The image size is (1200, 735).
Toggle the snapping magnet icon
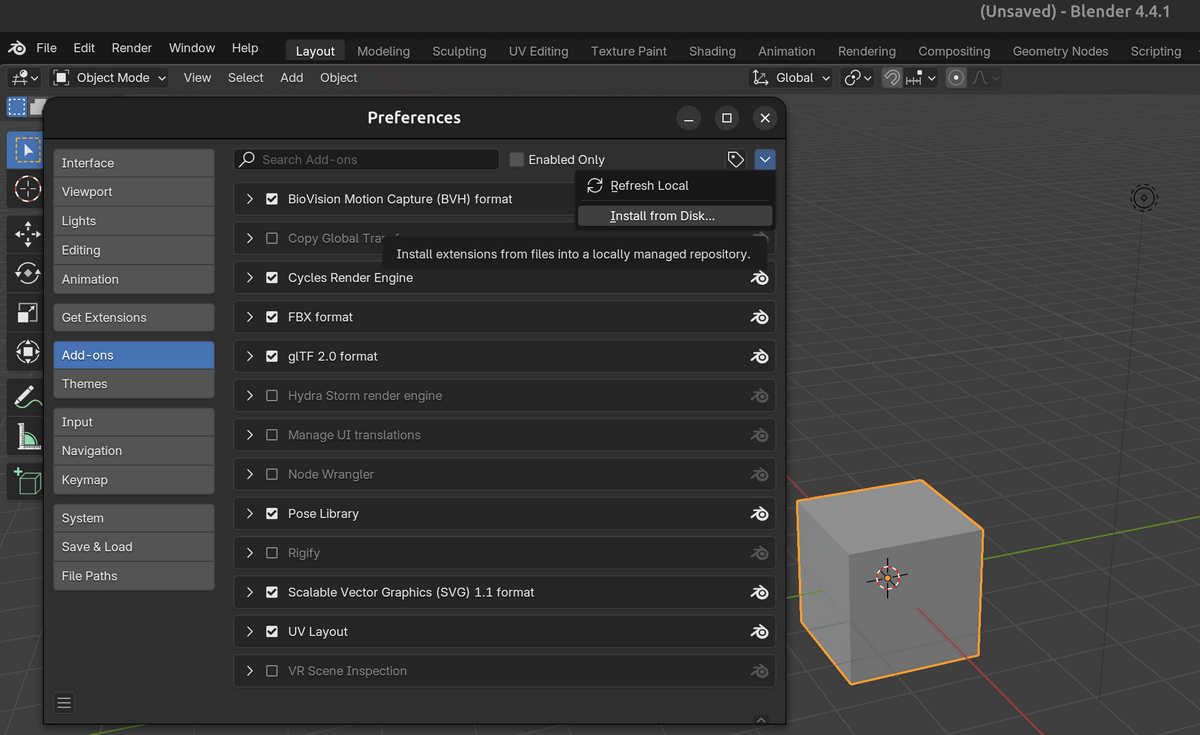[x=892, y=78]
